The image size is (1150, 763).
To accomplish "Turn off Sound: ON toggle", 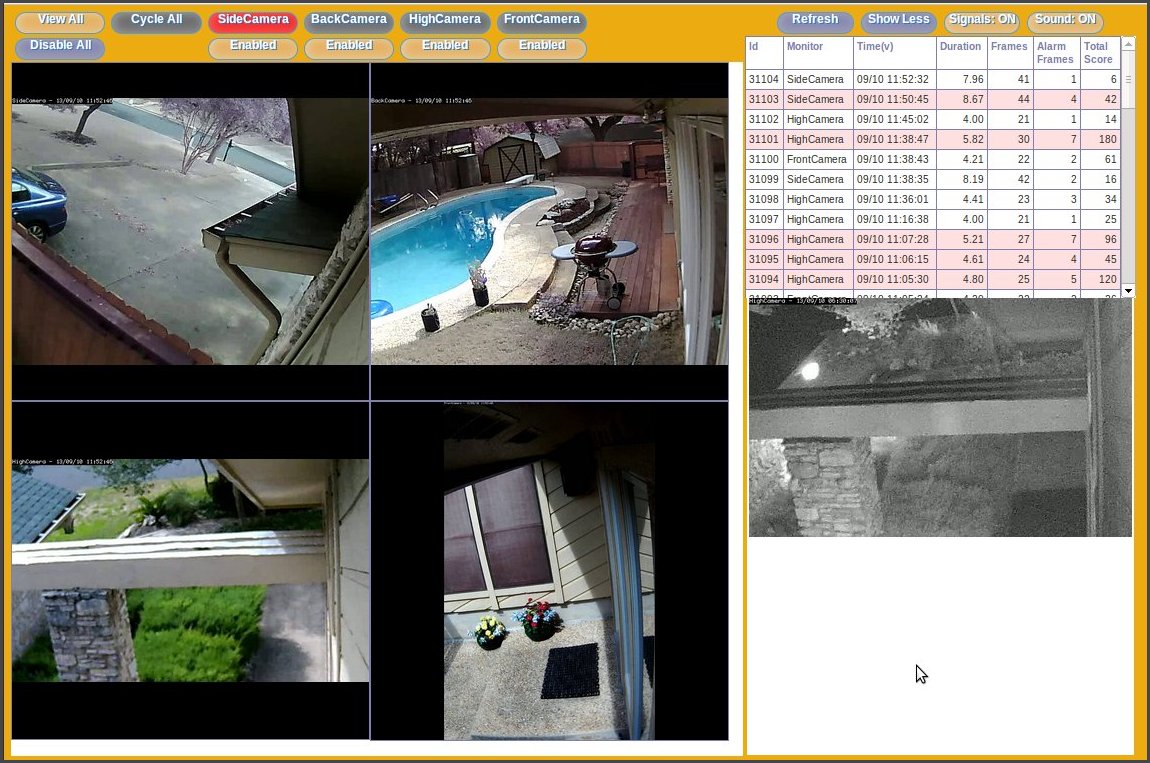I will (x=1066, y=21).
